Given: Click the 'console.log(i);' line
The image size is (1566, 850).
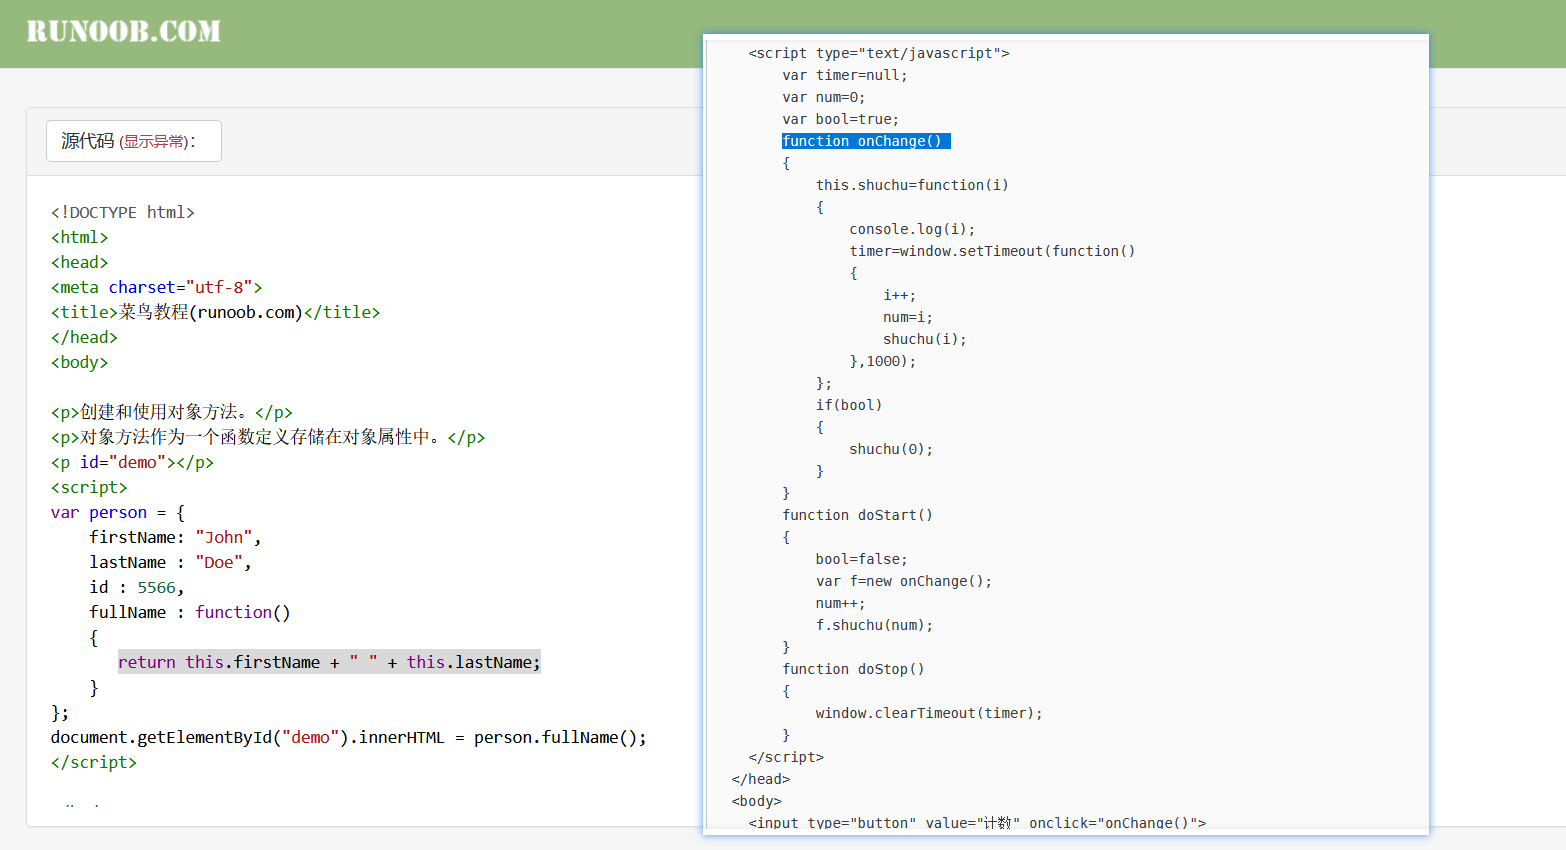Looking at the screenshot, I should pos(912,229).
